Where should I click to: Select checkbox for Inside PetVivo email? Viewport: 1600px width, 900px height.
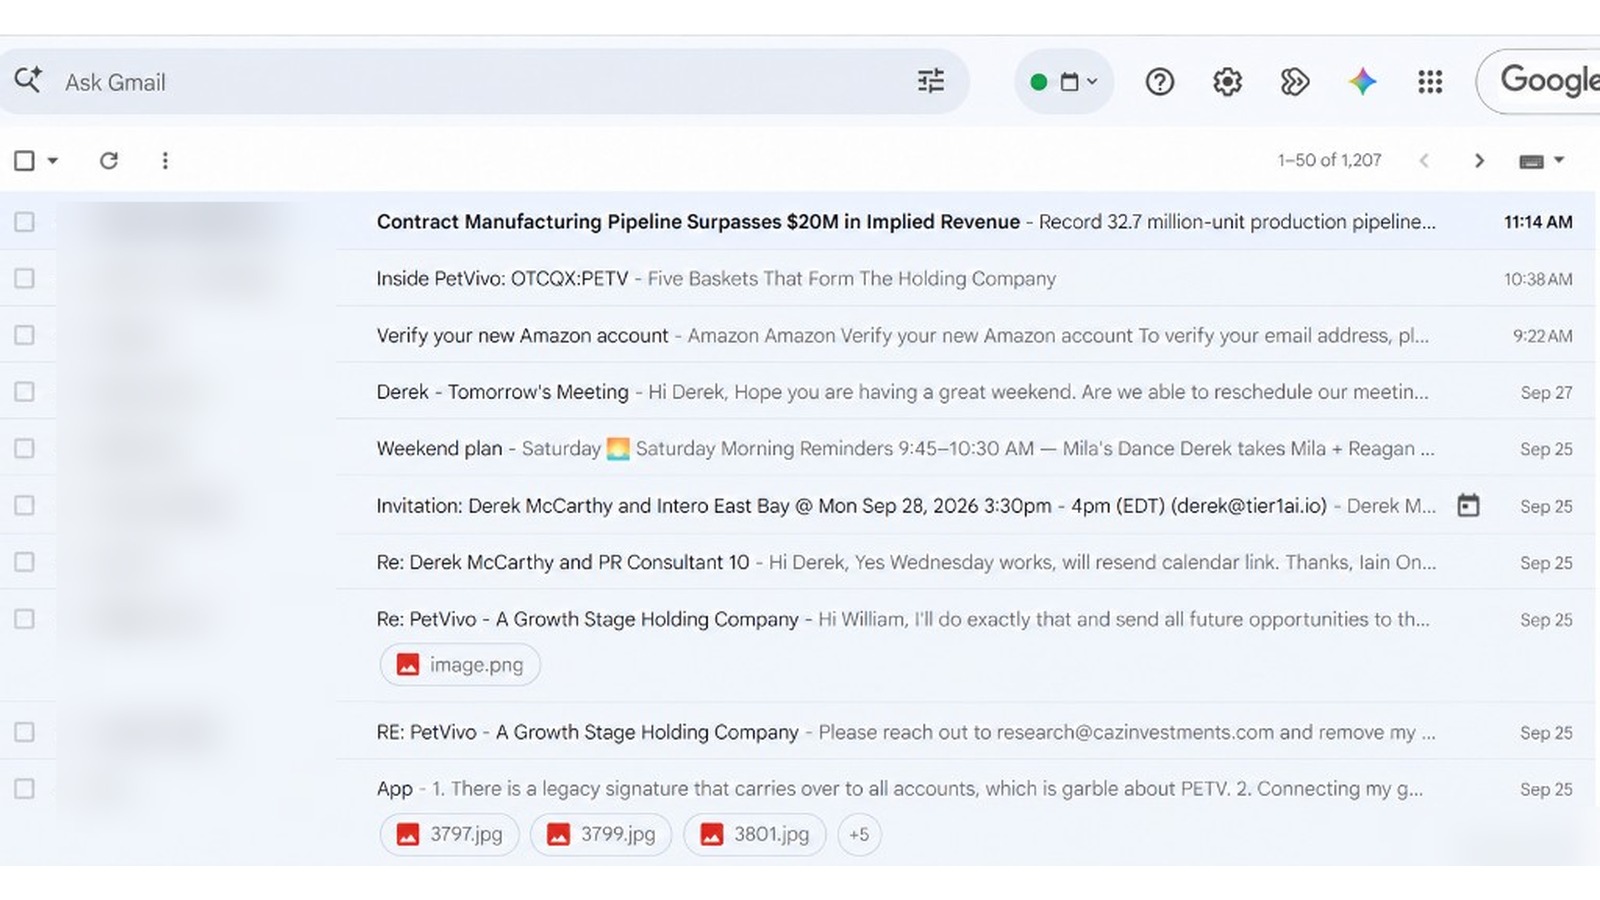pos(24,279)
